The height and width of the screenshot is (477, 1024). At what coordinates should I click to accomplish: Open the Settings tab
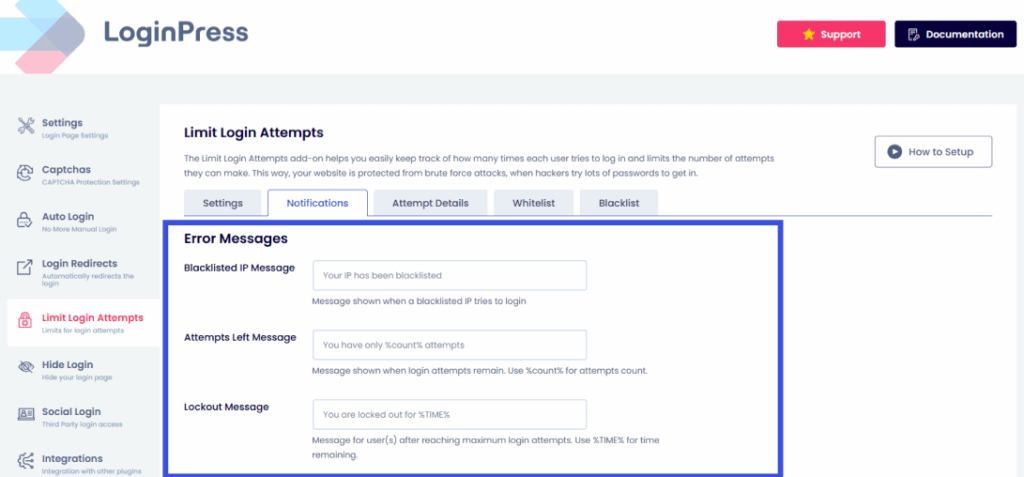[223, 203]
